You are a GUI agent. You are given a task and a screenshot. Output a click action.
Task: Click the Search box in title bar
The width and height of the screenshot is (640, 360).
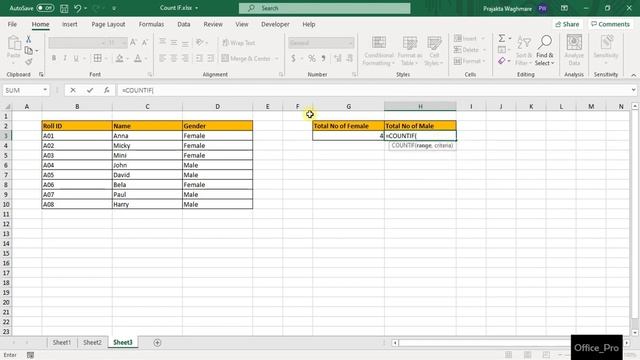click(324, 8)
